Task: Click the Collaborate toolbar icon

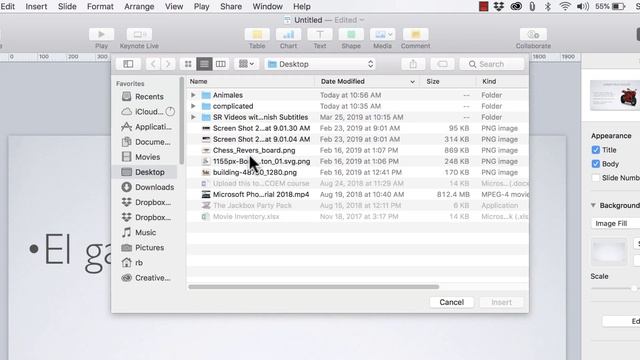Action: pos(533,35)
